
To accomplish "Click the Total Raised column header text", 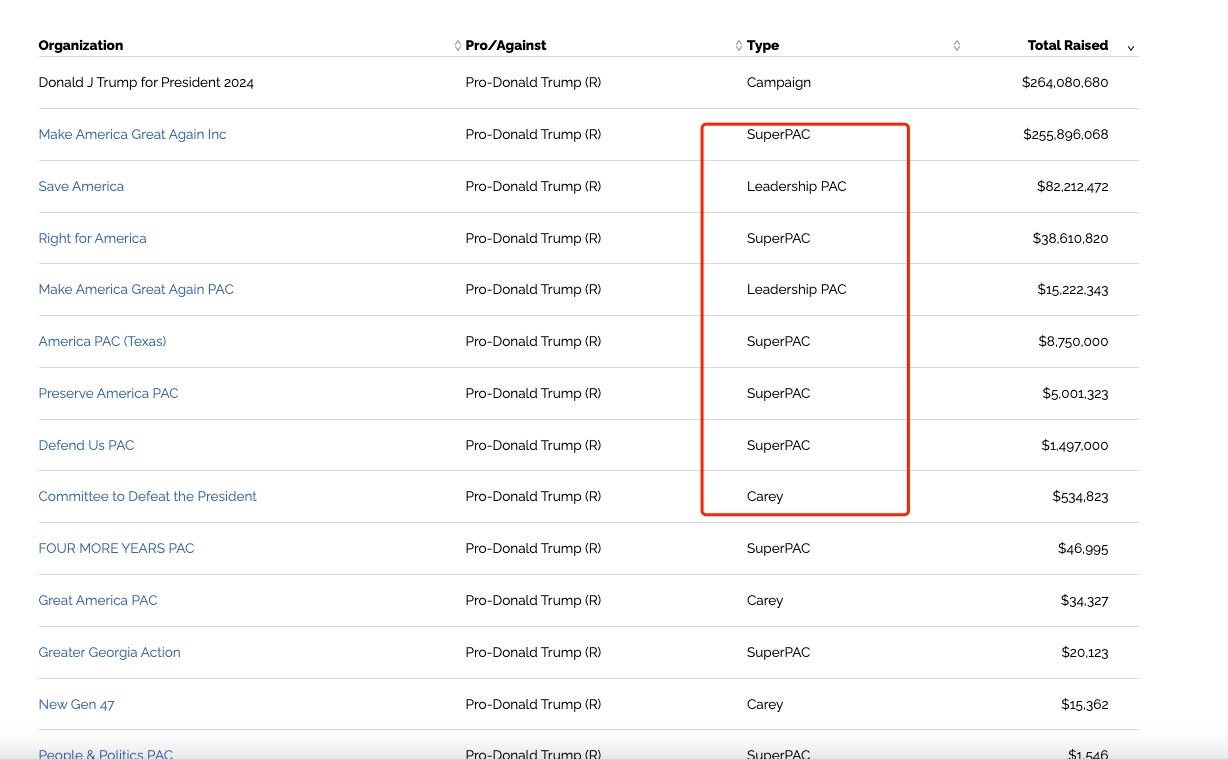I will point(1067,46).
